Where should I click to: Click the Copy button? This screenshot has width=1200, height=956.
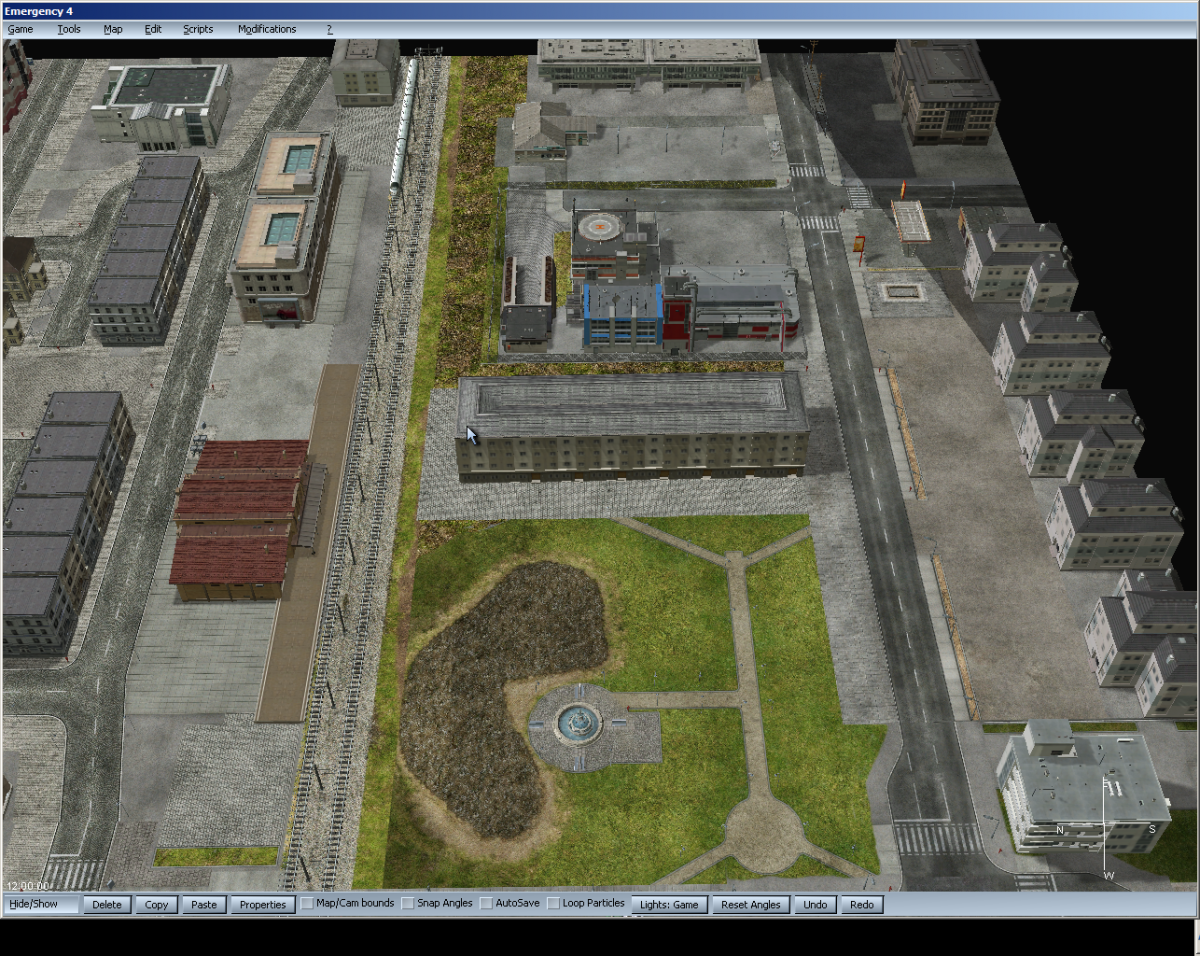tap(156, 904)
